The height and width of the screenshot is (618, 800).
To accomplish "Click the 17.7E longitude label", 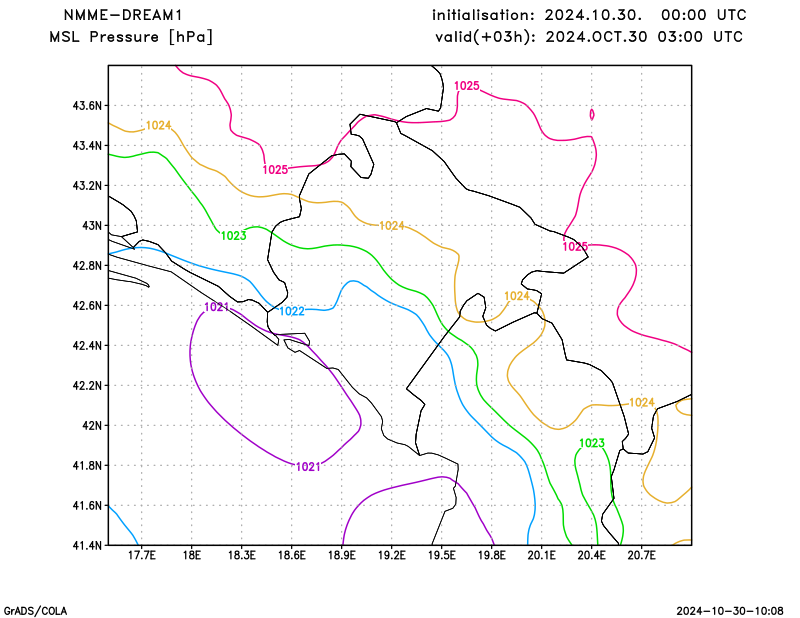I will coord(141,556).
